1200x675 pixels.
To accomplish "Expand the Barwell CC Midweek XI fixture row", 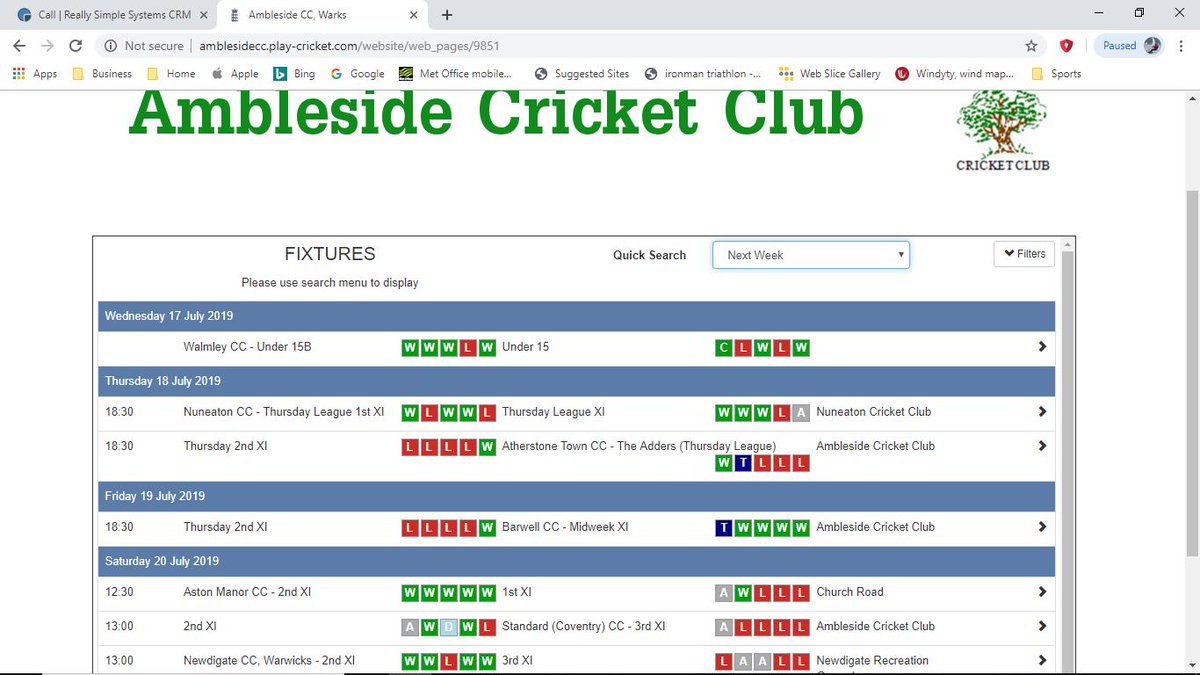I will click(x=1042, y=527).
